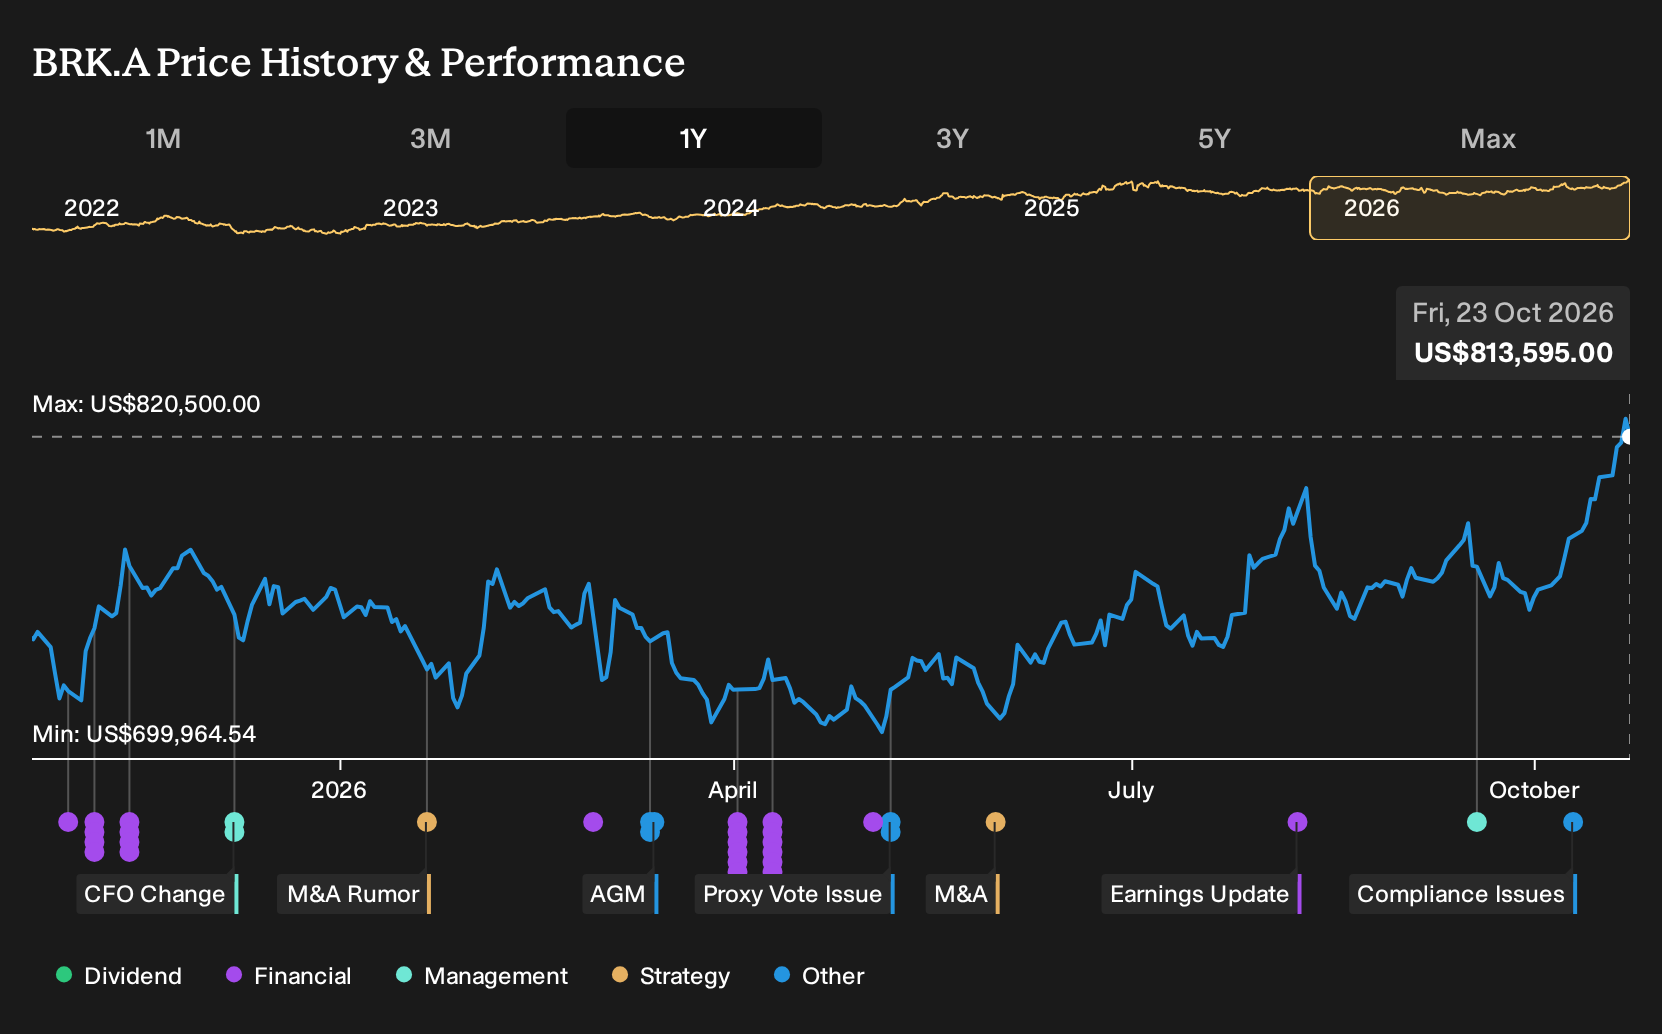This screenshot has width=1662, height=1034.
Task: Click purple Financial marker stack directly under April
Action: (x=737, y=842)
